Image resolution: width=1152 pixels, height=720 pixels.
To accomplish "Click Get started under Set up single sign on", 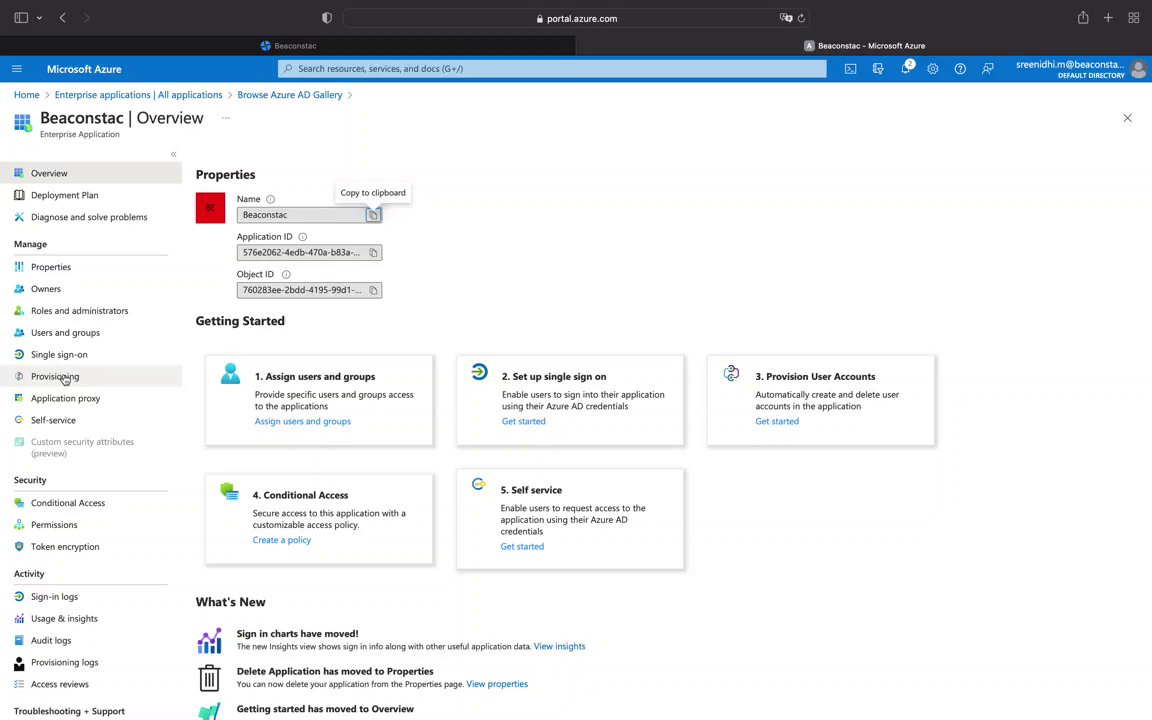I will 523,422.
